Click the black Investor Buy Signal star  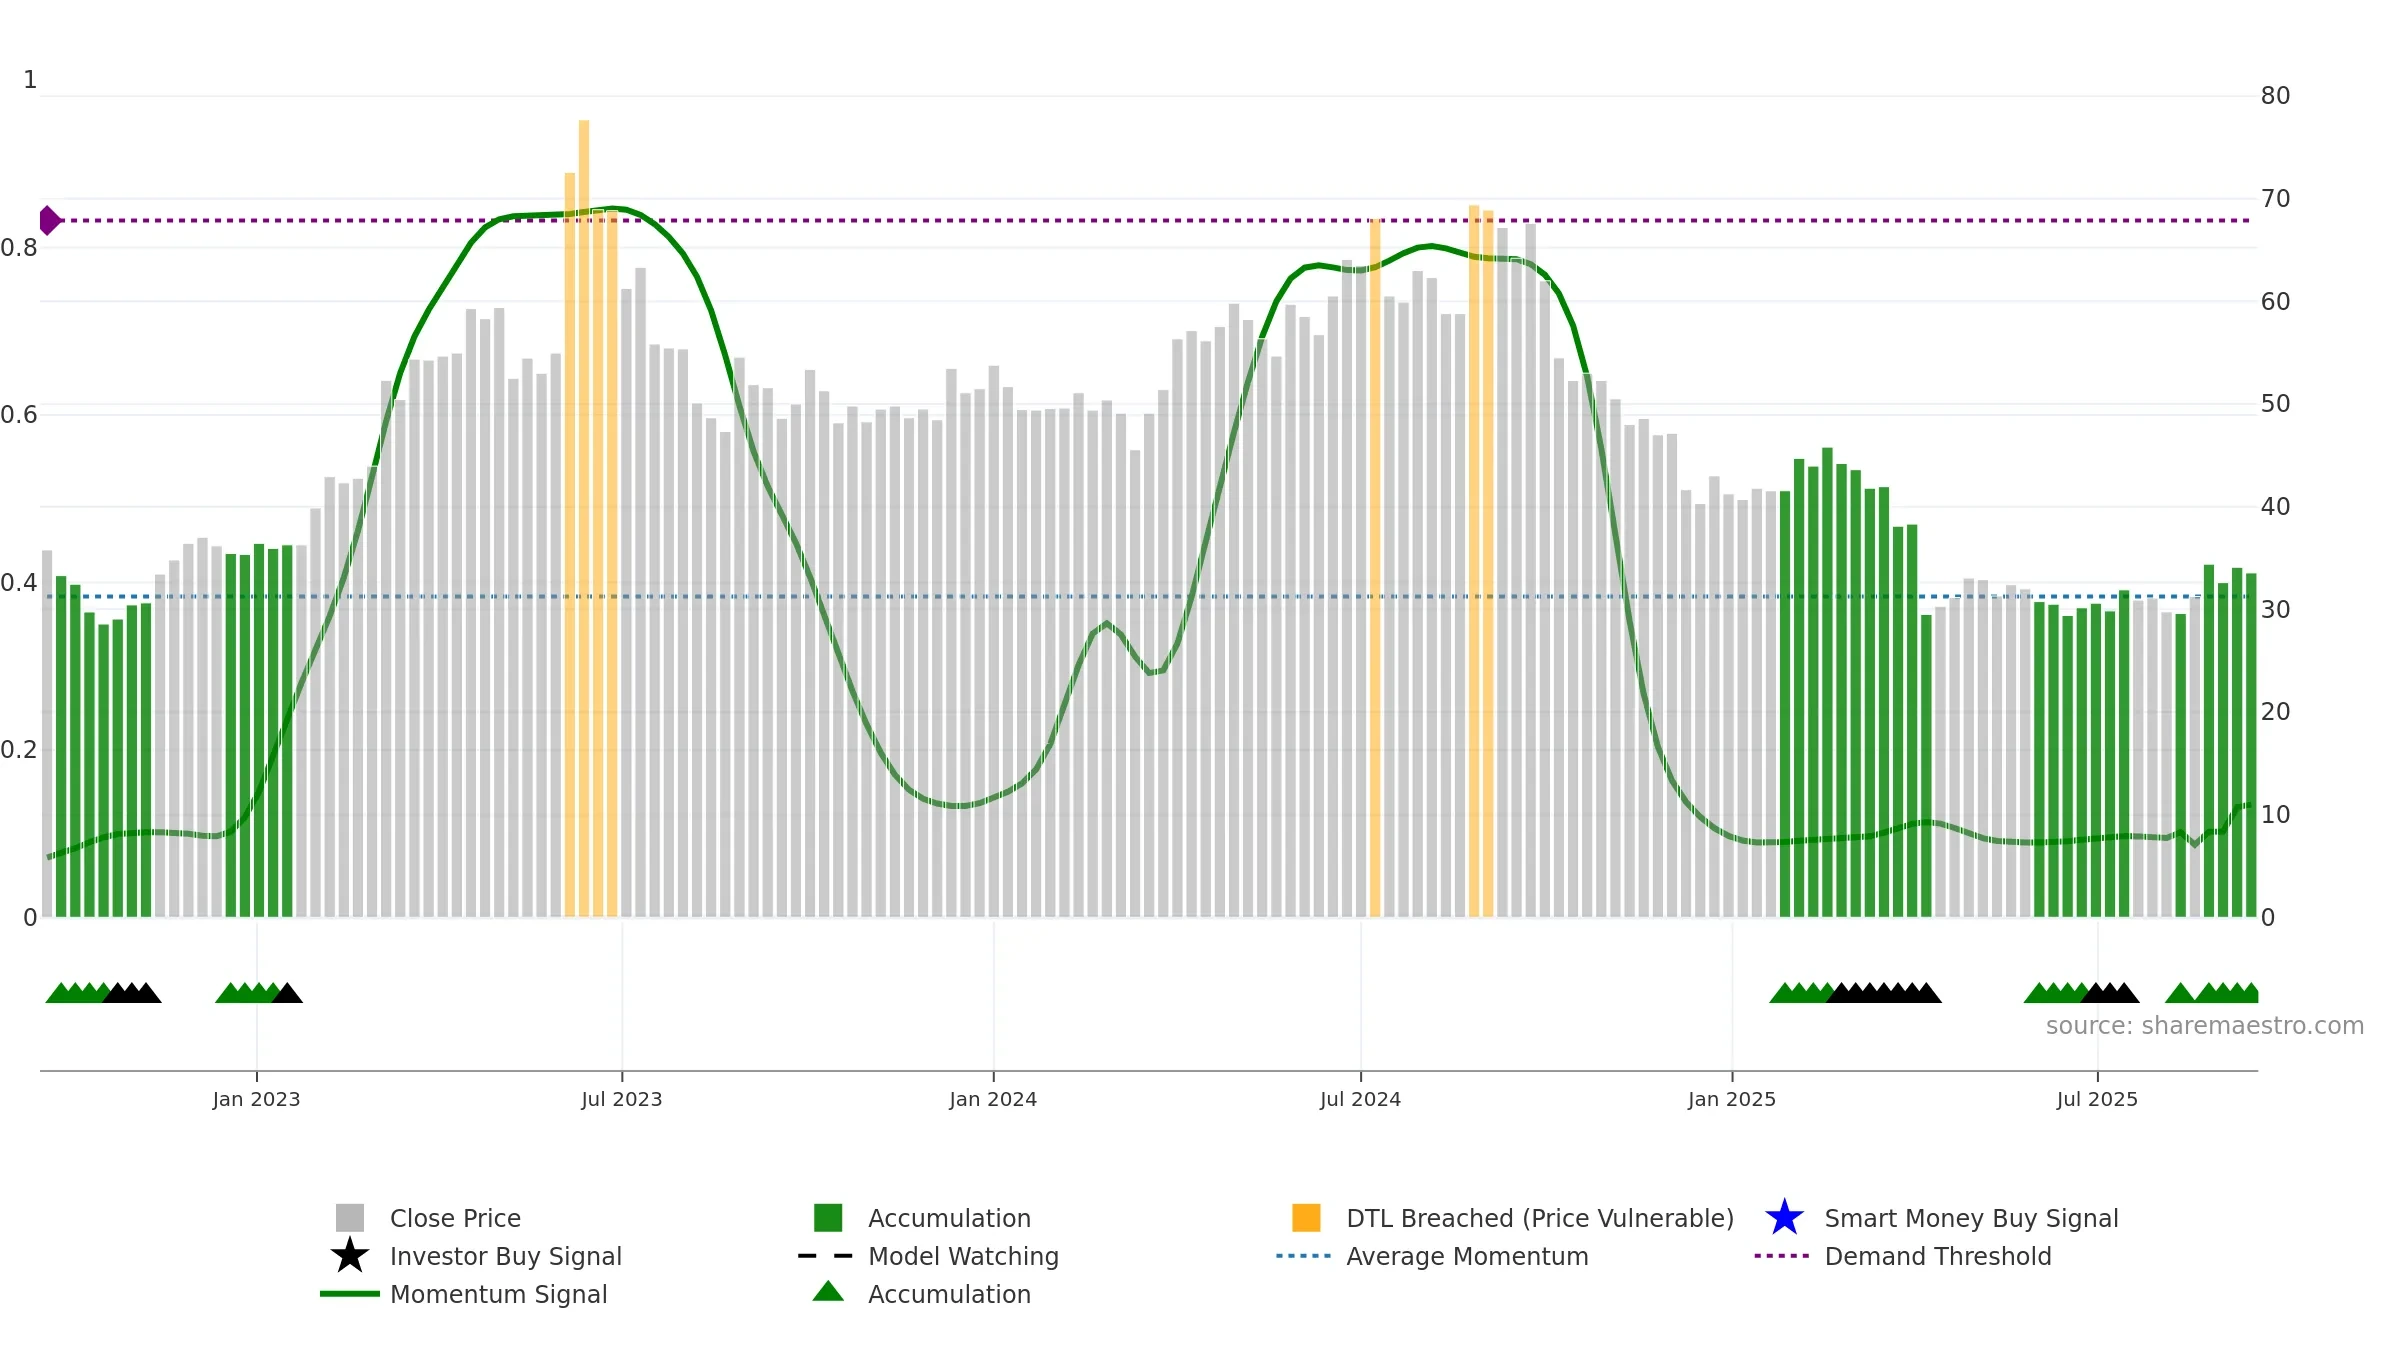click(x=350, y=1256)
